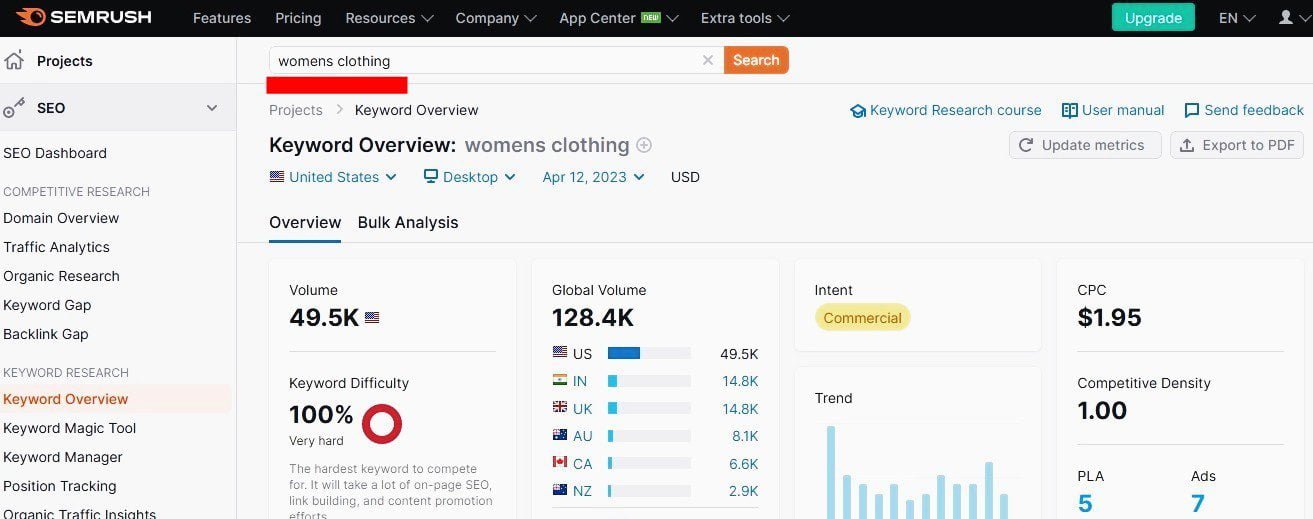
Task: Click the PLA value 5
Action: (x=1085, y=503)
